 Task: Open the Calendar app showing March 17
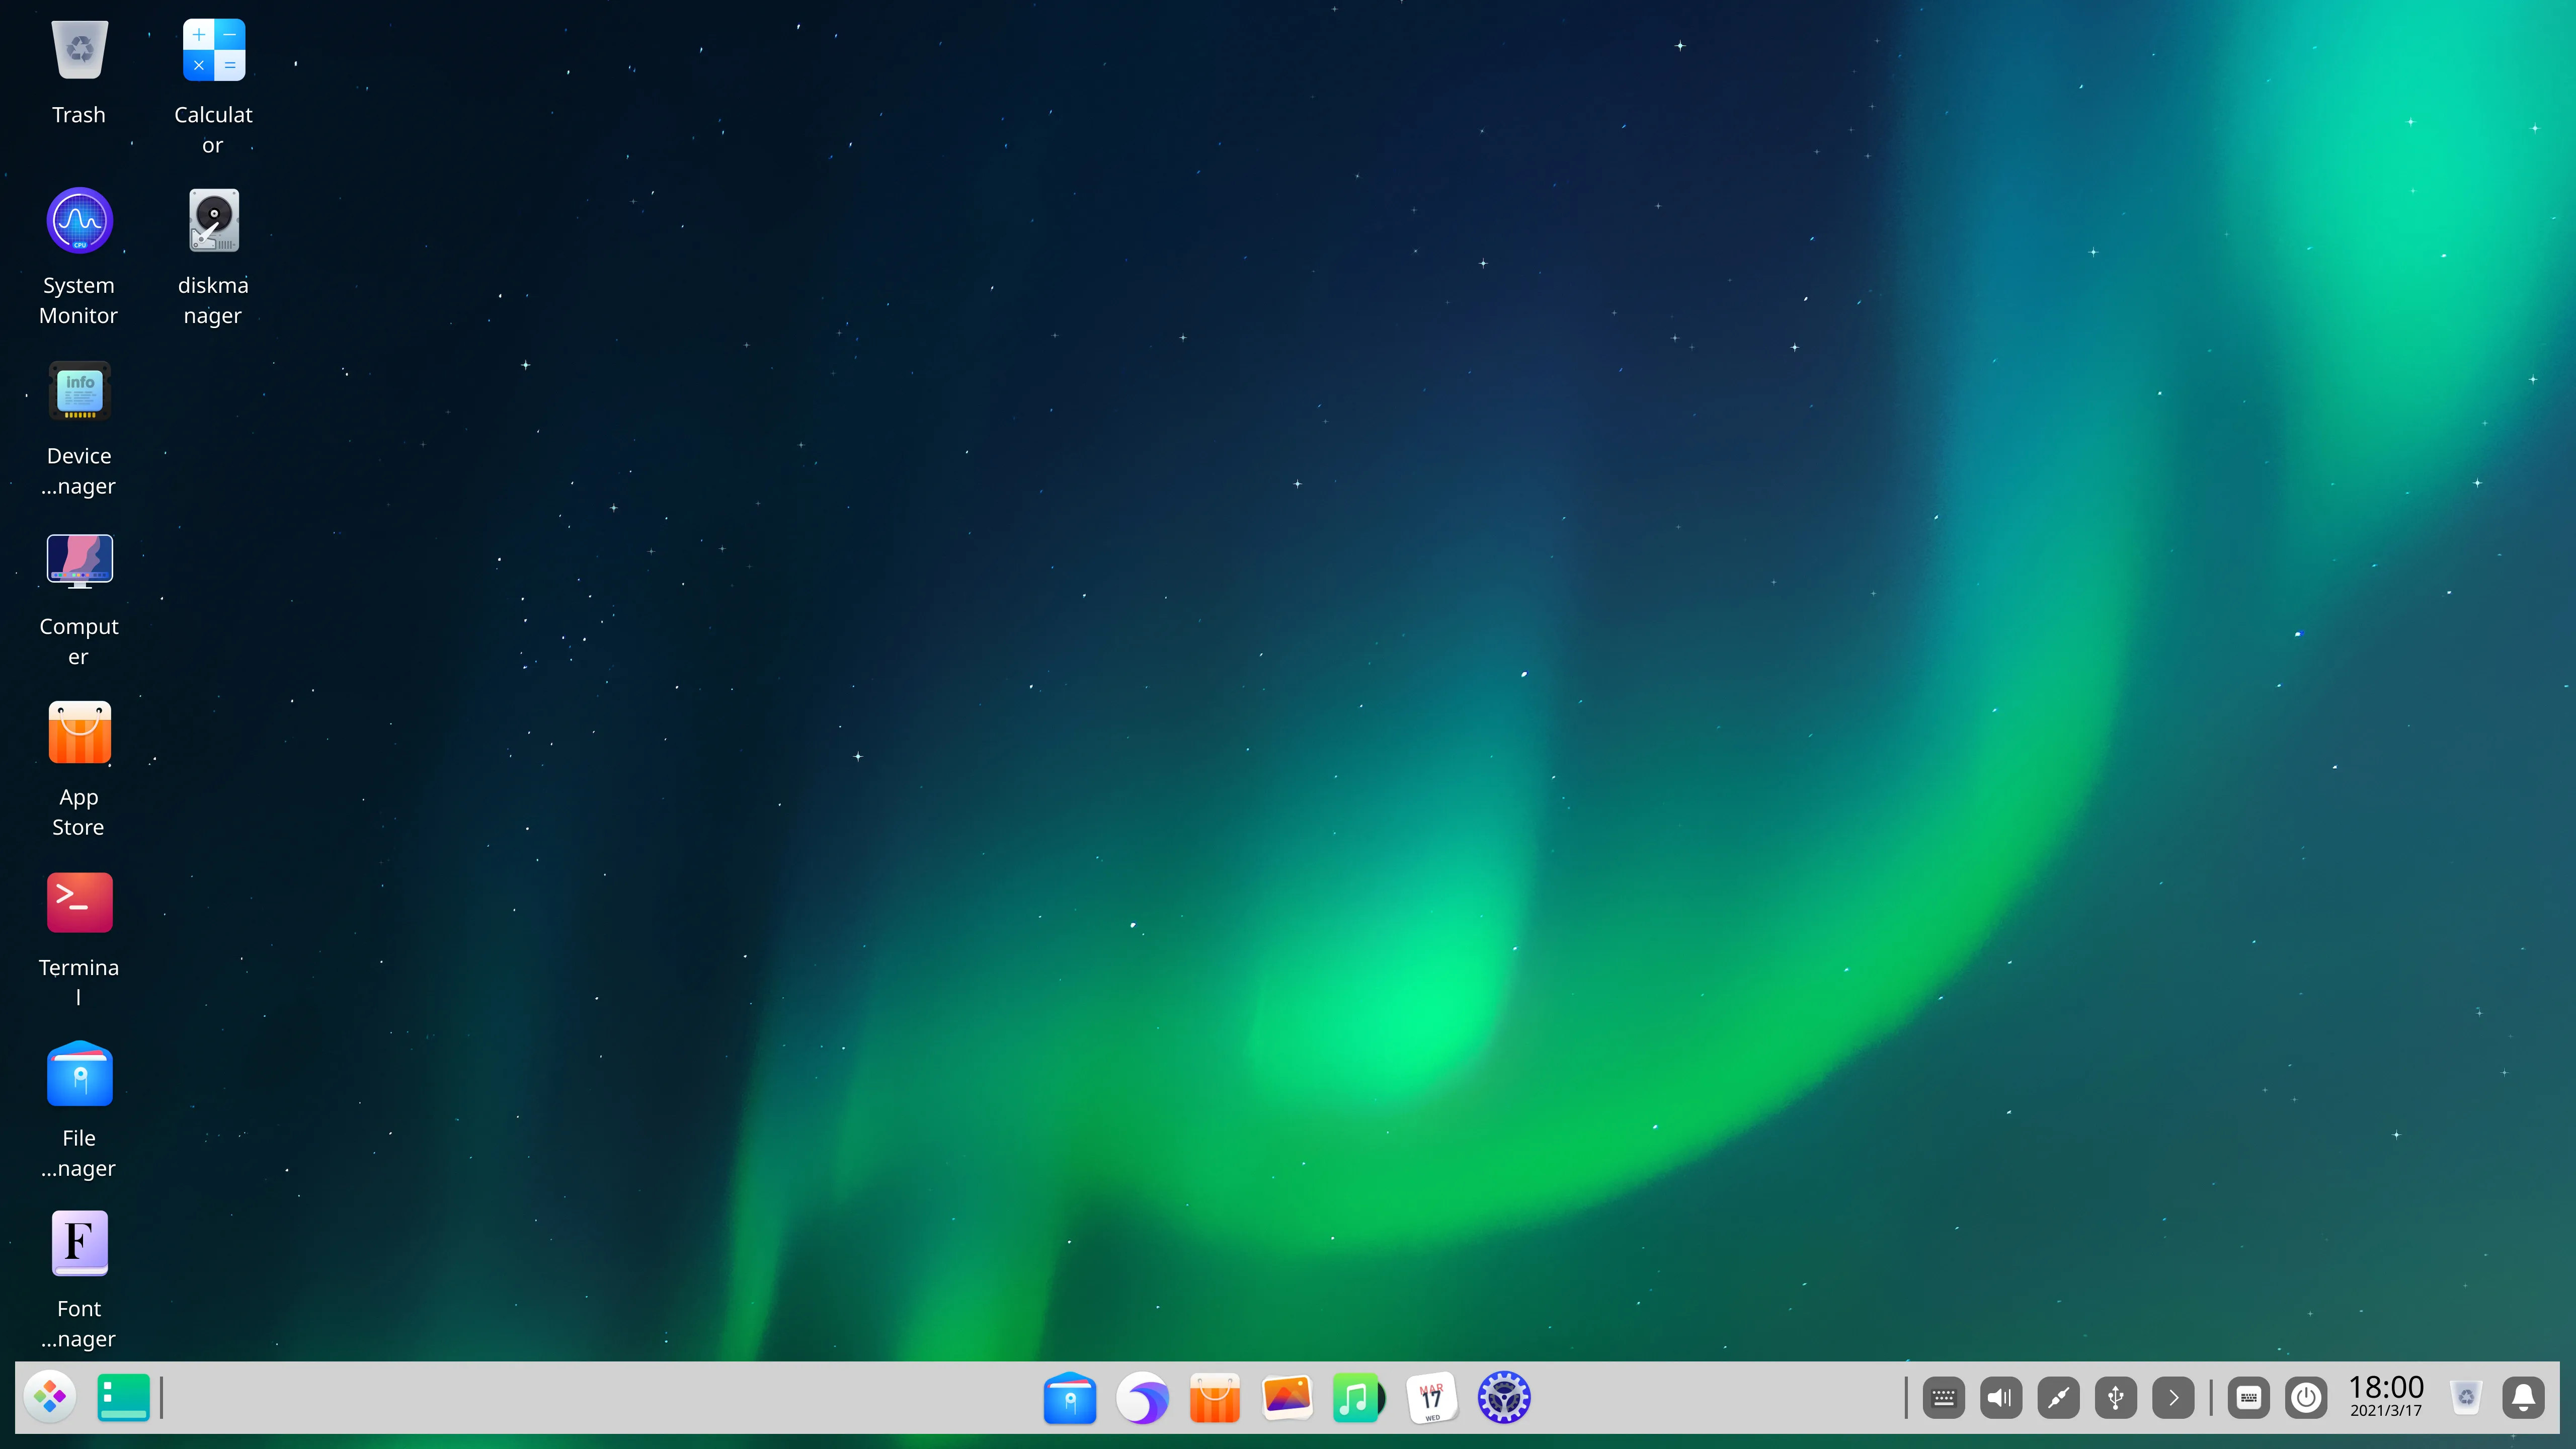(1430, 1397)
